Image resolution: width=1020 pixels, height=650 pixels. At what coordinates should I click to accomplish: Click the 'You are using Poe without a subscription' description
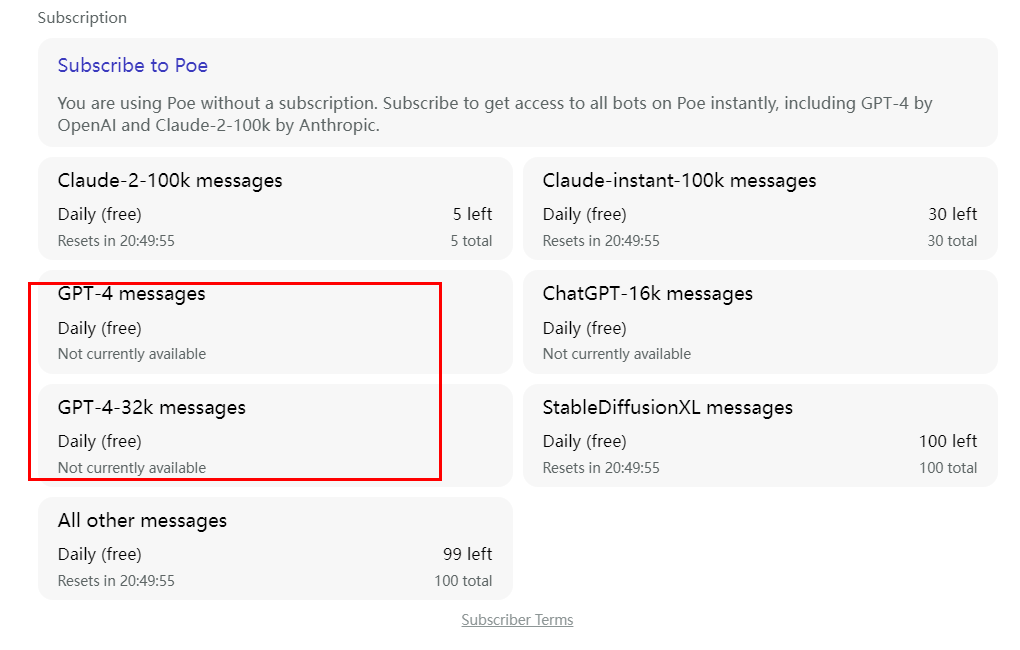[x=495, y=114]
